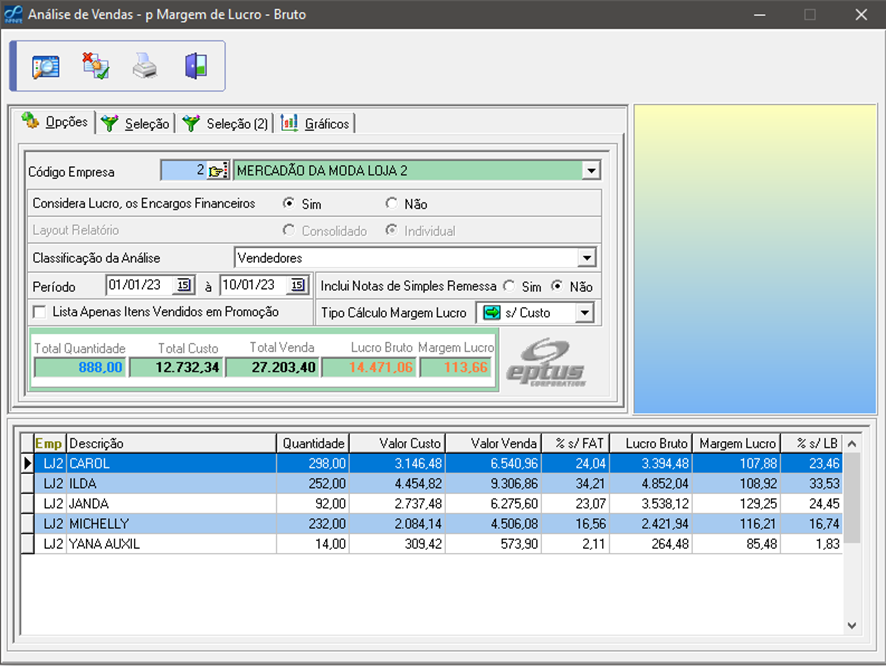The width and height of the screenshot is (886, 666).
Task: Click the Eptus Corporation logo
Action: coord(545,362)
